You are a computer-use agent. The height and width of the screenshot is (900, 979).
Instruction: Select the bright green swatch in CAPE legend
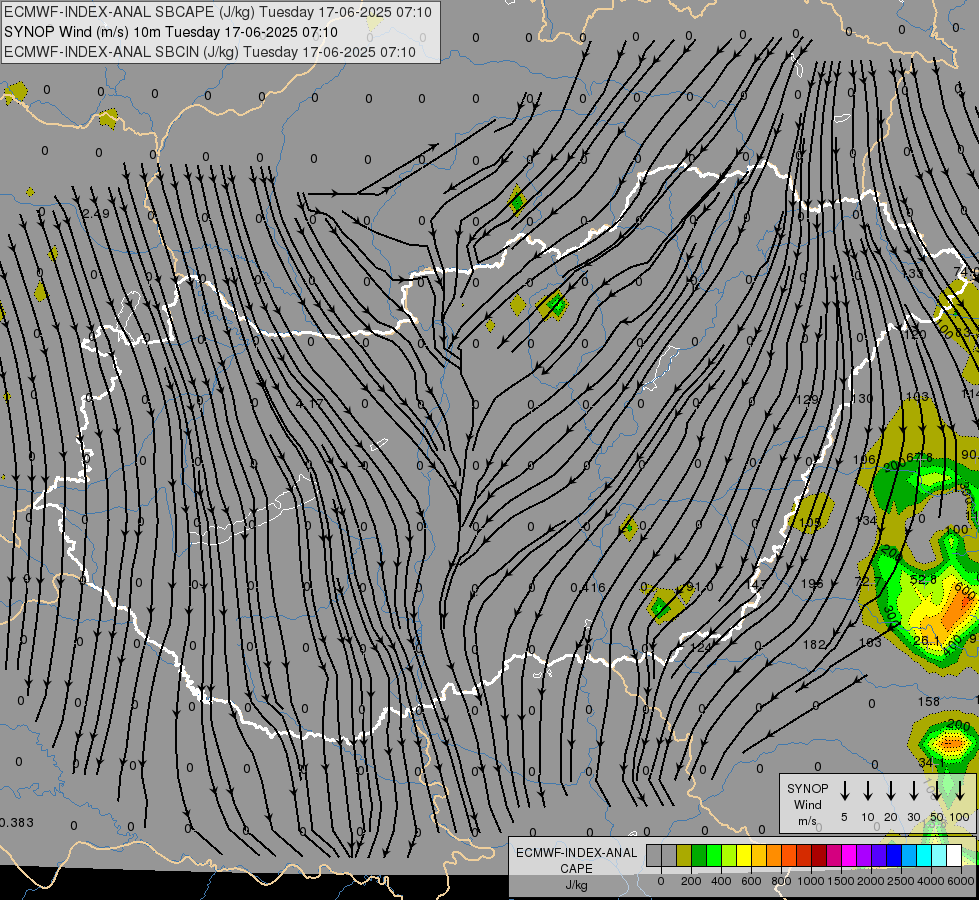tap(714, 855)
